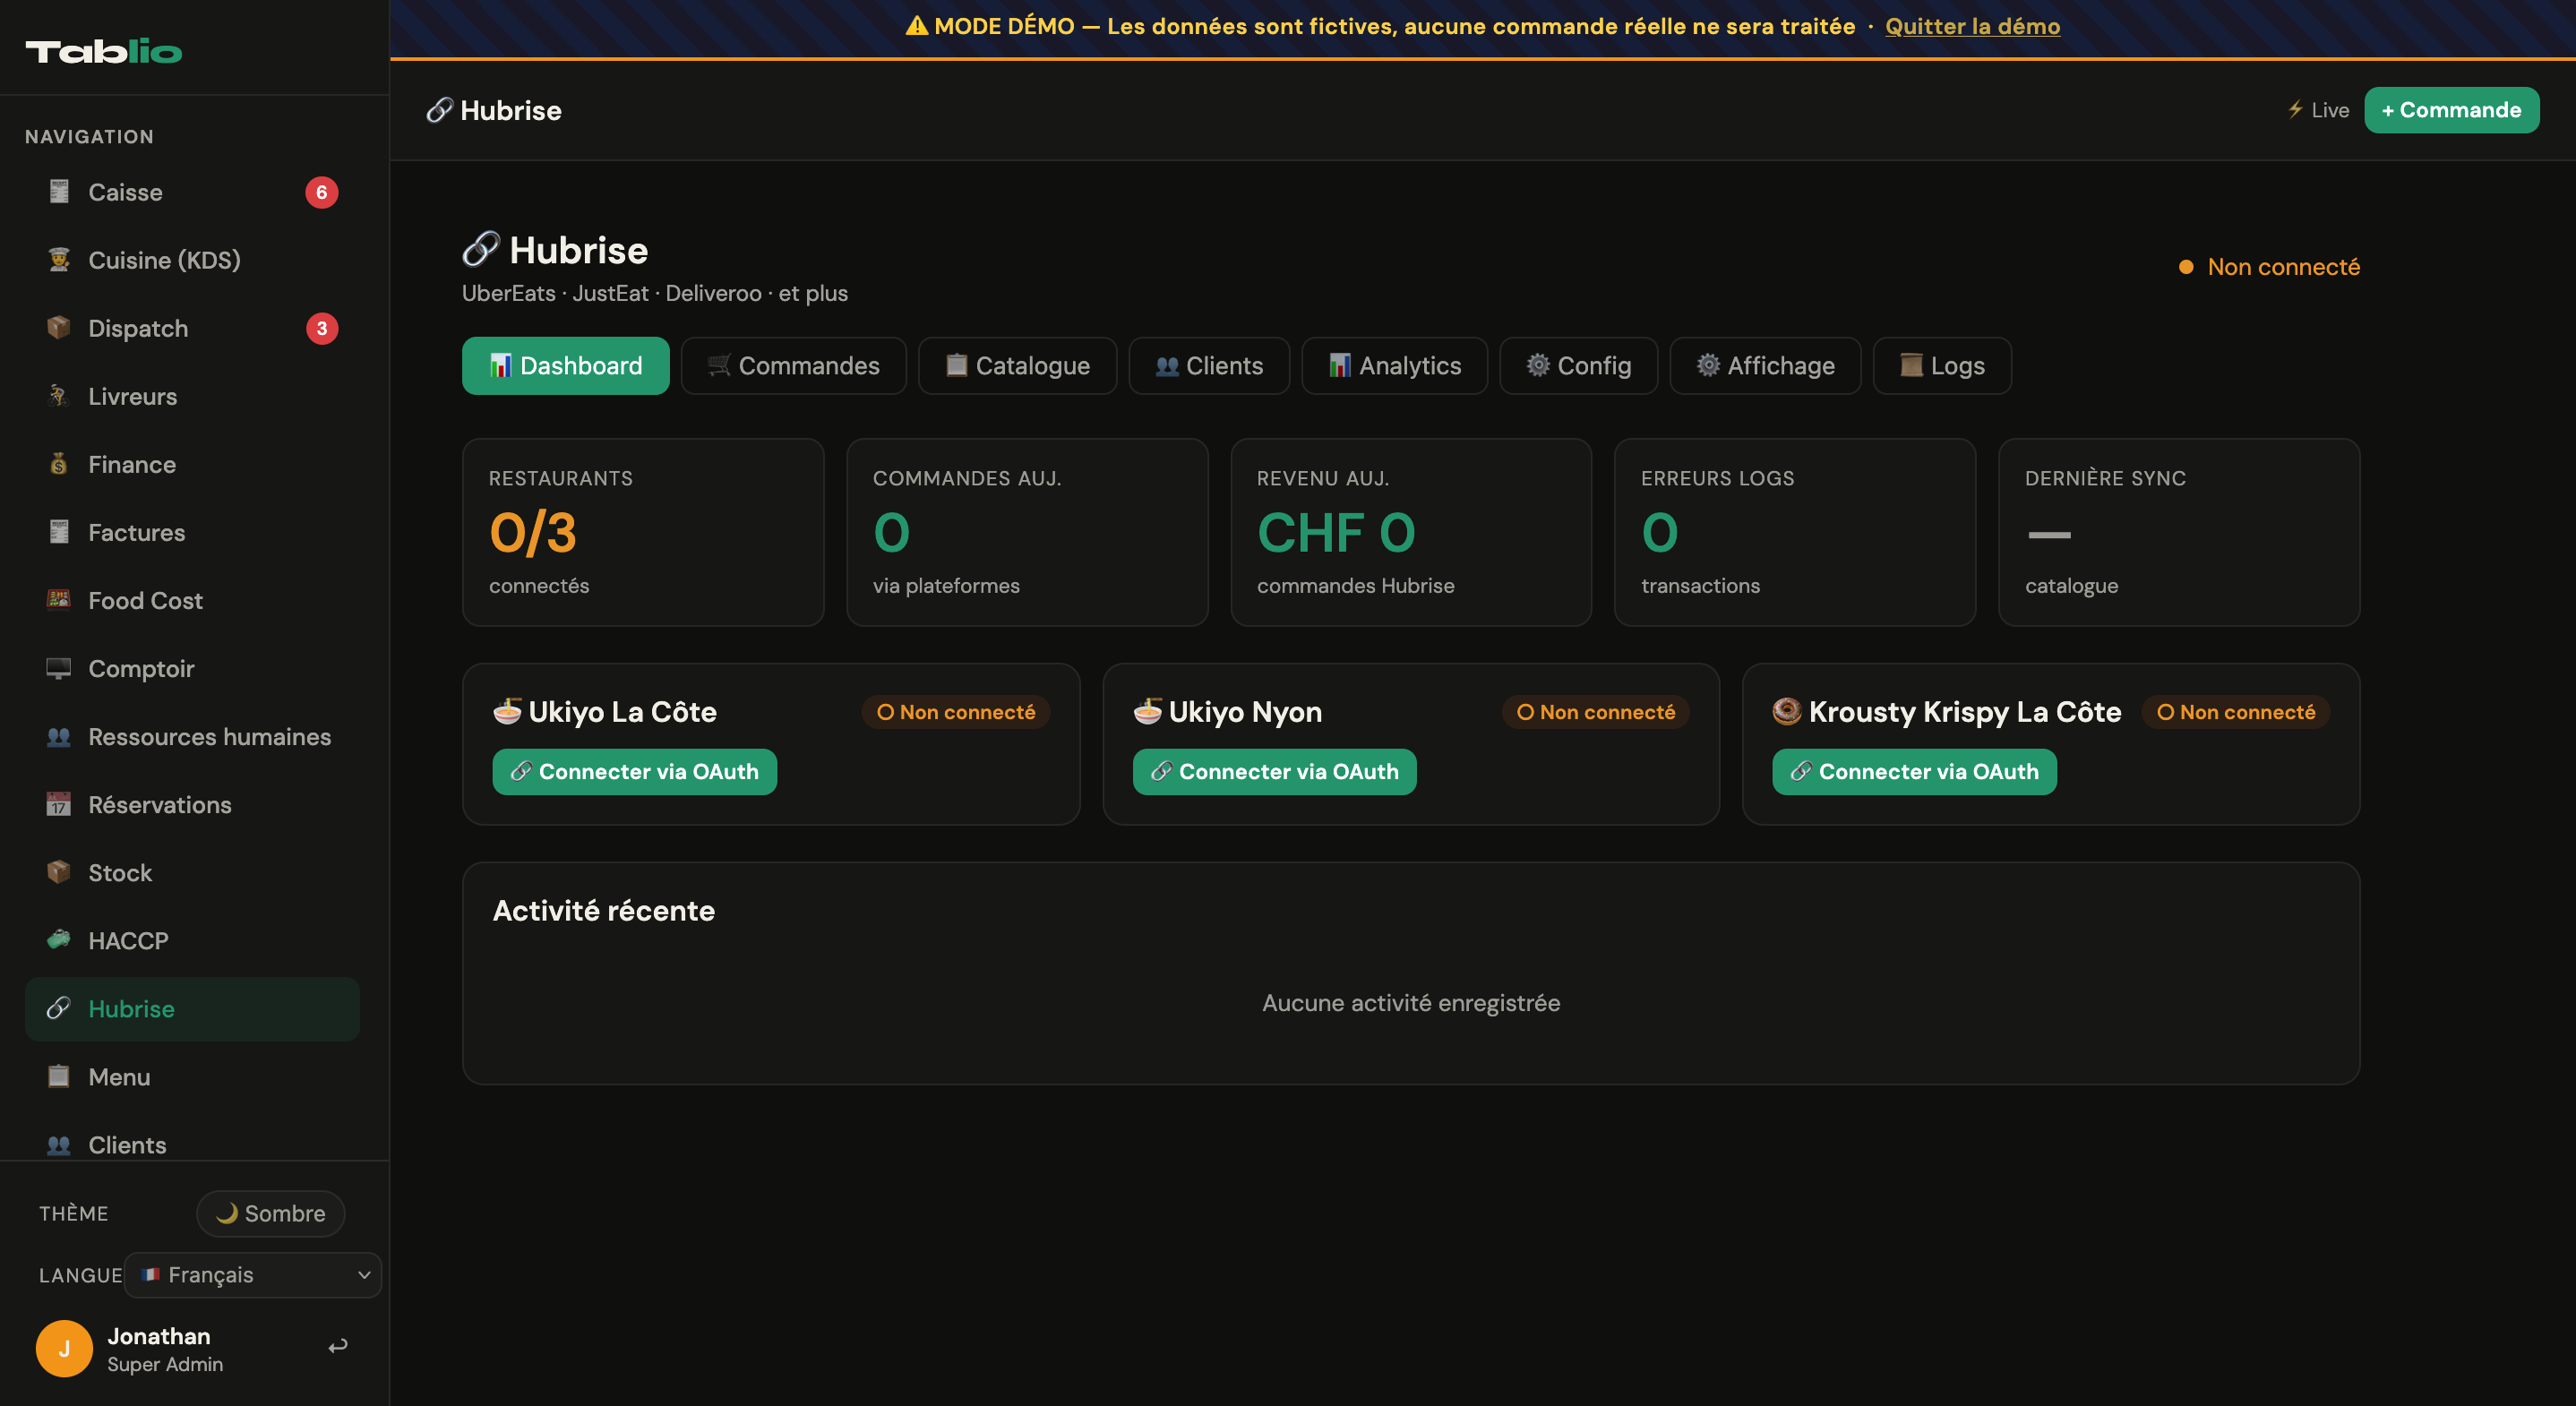Screen dimensions: 2576x1406
Task: Click the Caisse register icon in sidebar
Action: pyautogui.click(x=59, y=191)
